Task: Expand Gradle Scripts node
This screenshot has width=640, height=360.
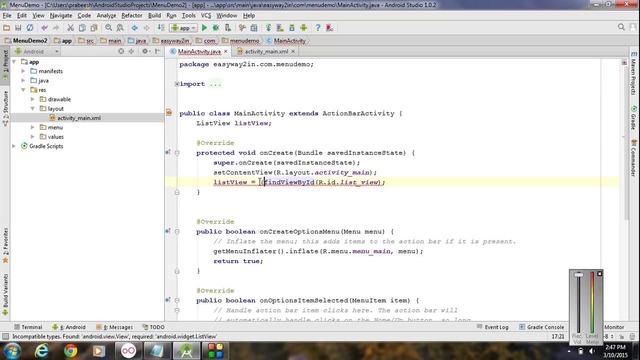Action: coord(14,146)
